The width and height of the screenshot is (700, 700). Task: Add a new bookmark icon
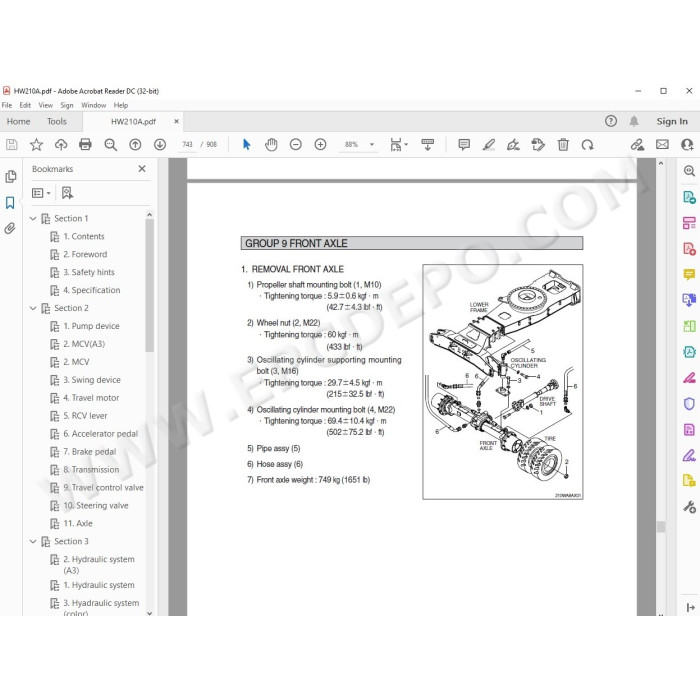pos(67,193)
